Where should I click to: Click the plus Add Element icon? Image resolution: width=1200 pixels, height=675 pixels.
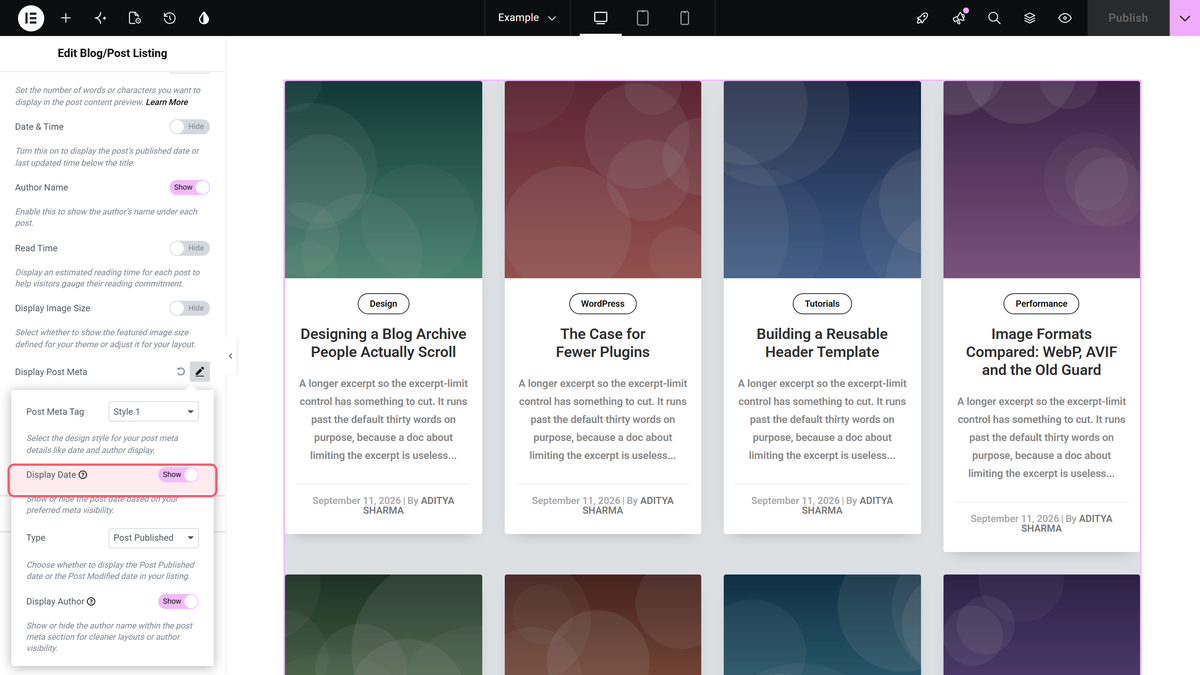tap(66, 18)
